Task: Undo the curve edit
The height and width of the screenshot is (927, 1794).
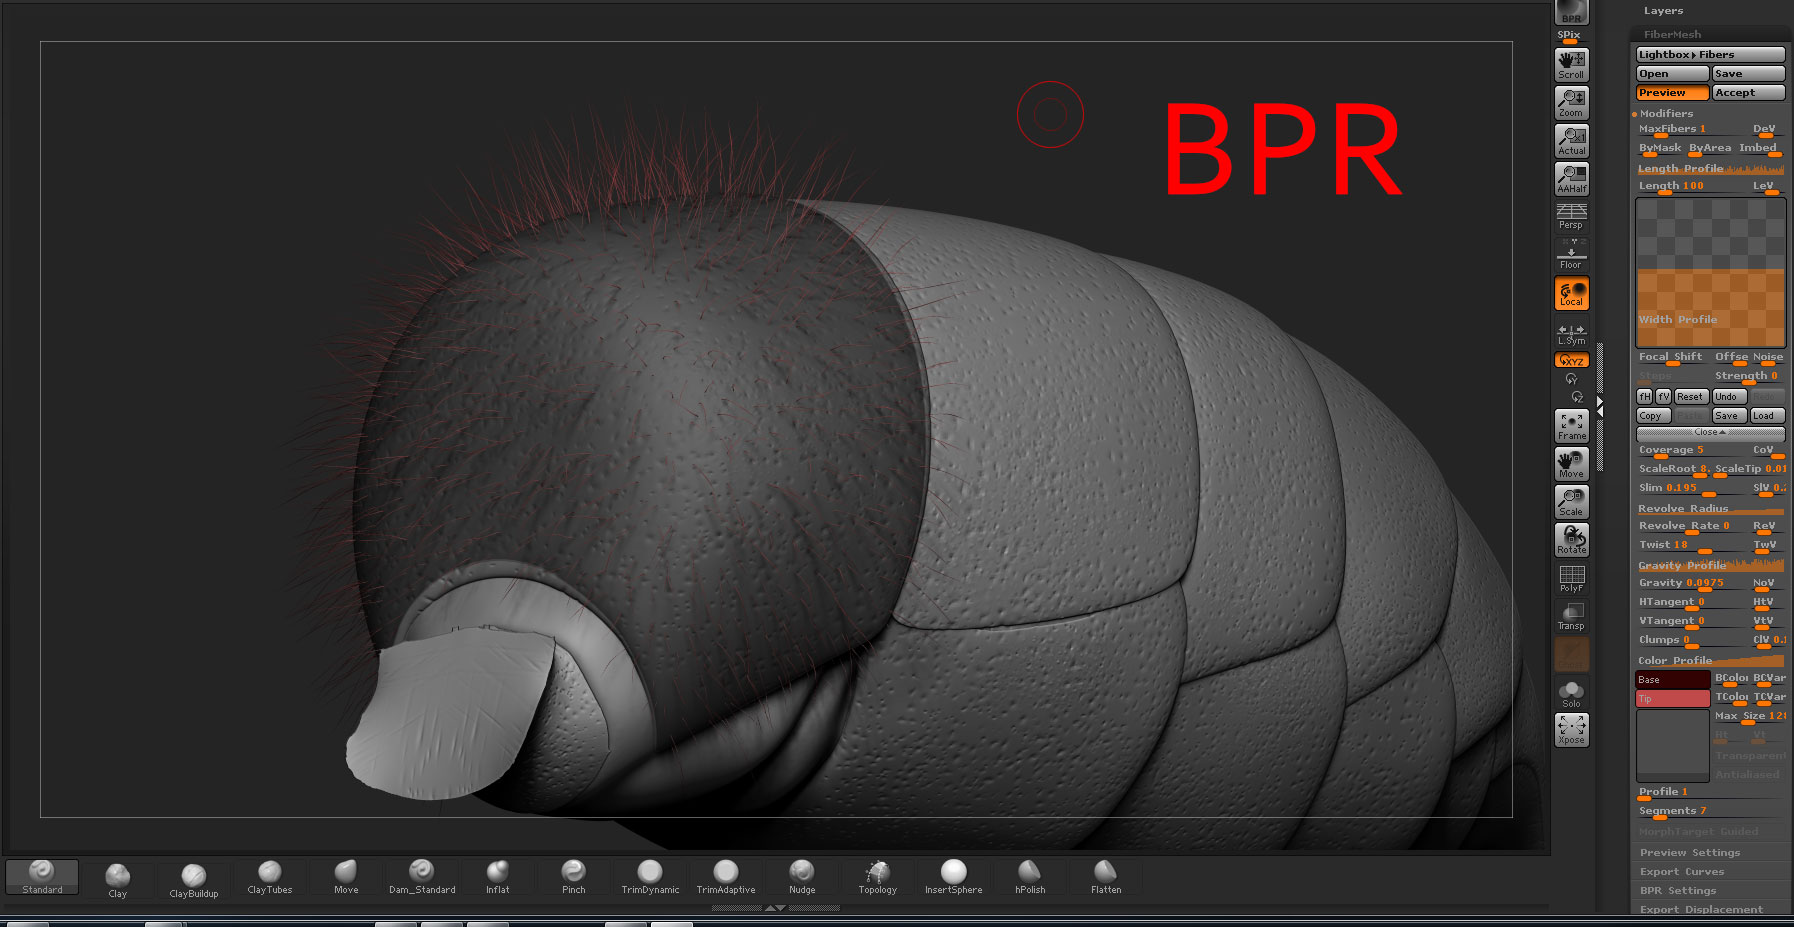Action: [1729, 397]
